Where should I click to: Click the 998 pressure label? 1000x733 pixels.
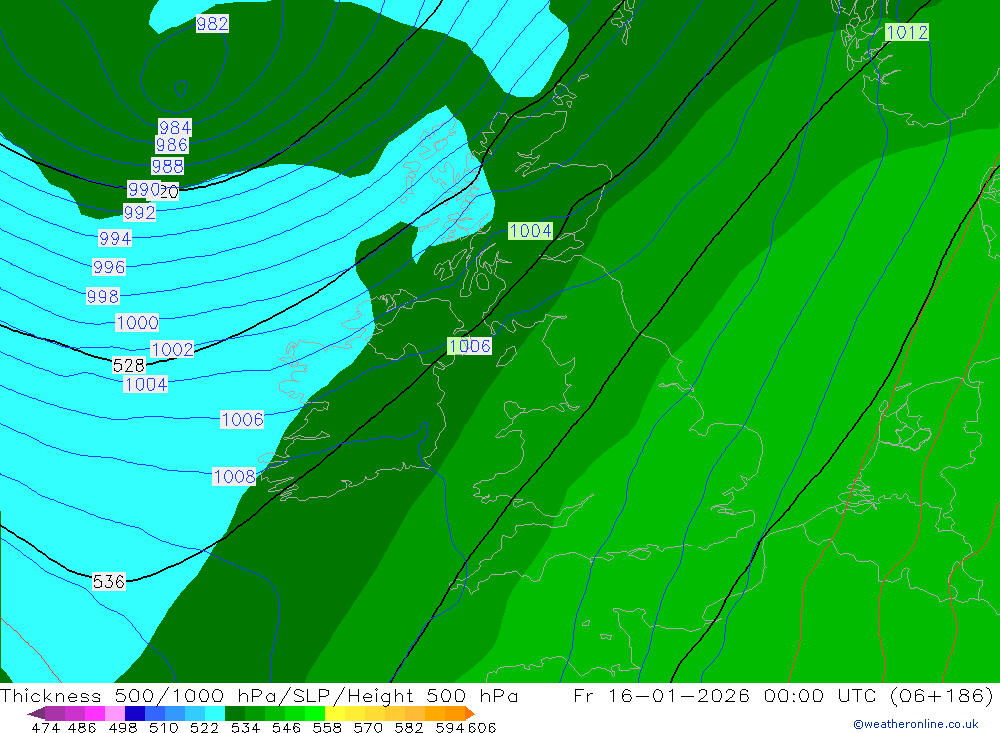pos(103,296)
